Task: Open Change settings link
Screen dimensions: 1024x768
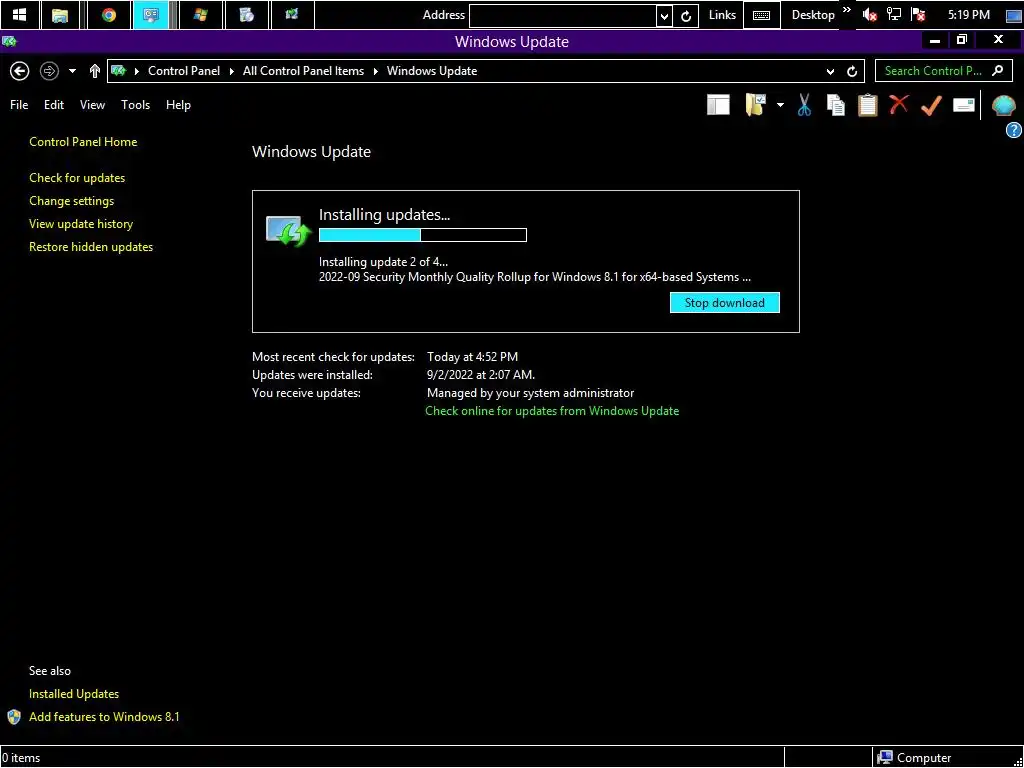Action: coord(71,200)
